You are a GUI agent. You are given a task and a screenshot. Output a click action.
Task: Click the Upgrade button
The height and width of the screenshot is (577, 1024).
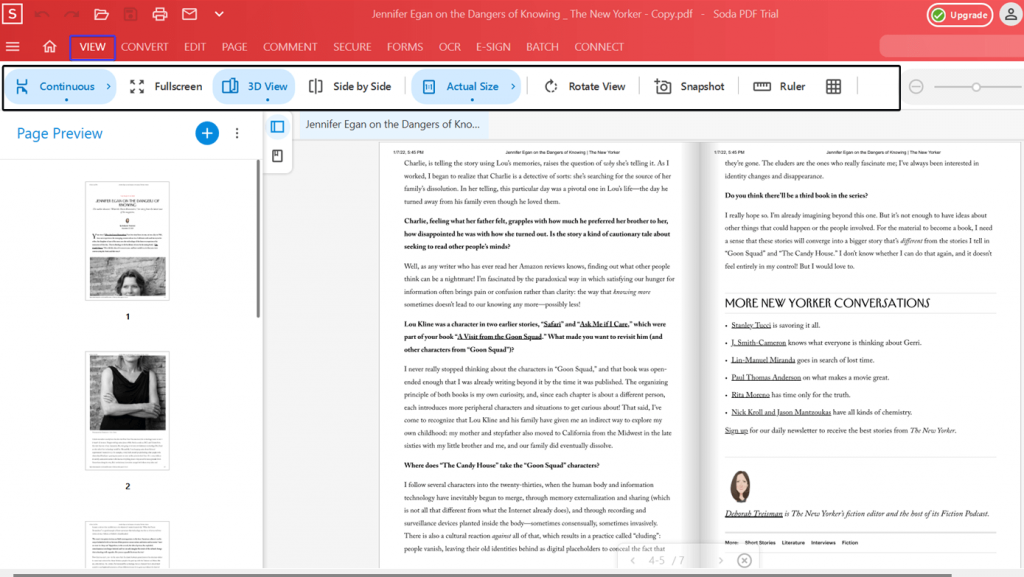coord(960,15)
